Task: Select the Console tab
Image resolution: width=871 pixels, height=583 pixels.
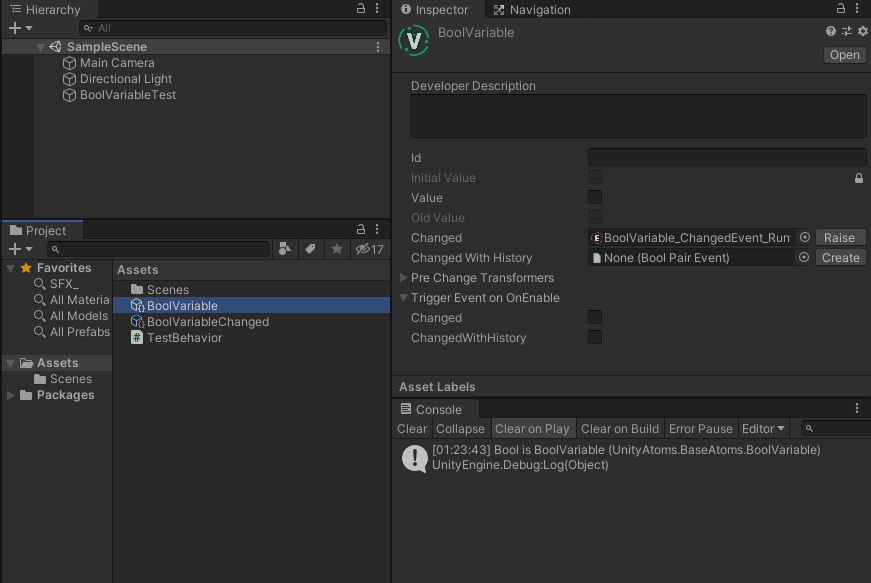Action: (x=435, y=408)
